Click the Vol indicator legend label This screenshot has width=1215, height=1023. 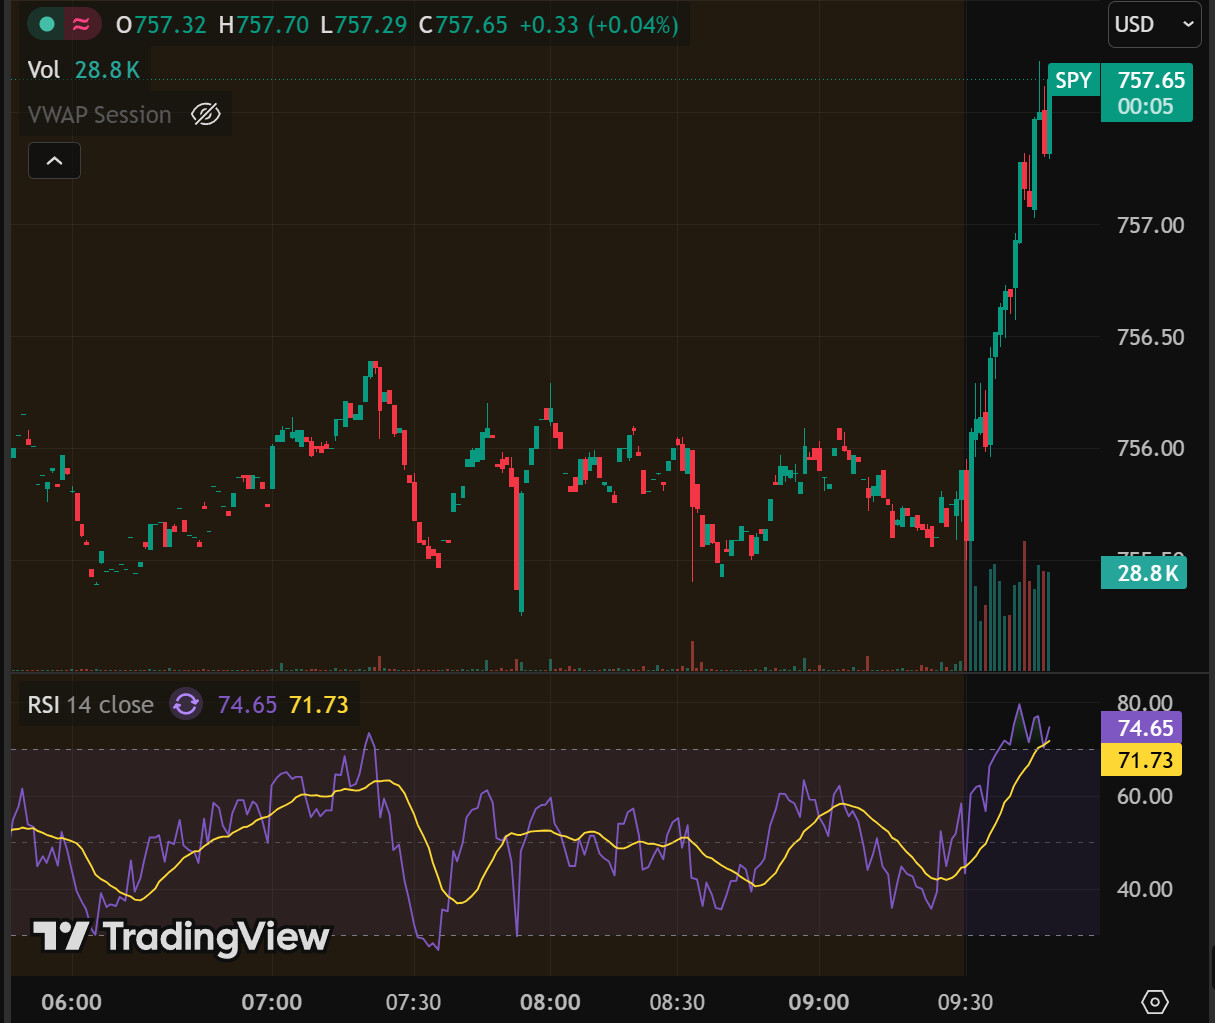pos(44,70)
